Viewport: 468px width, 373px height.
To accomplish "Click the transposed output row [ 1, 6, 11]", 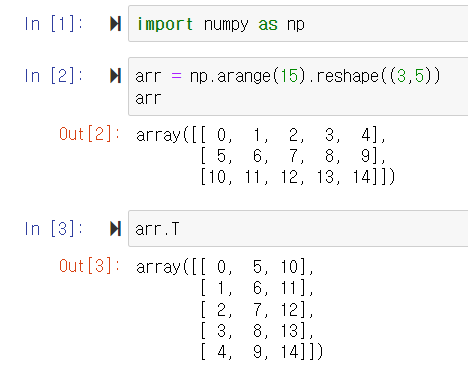I will tap(257, 288).
